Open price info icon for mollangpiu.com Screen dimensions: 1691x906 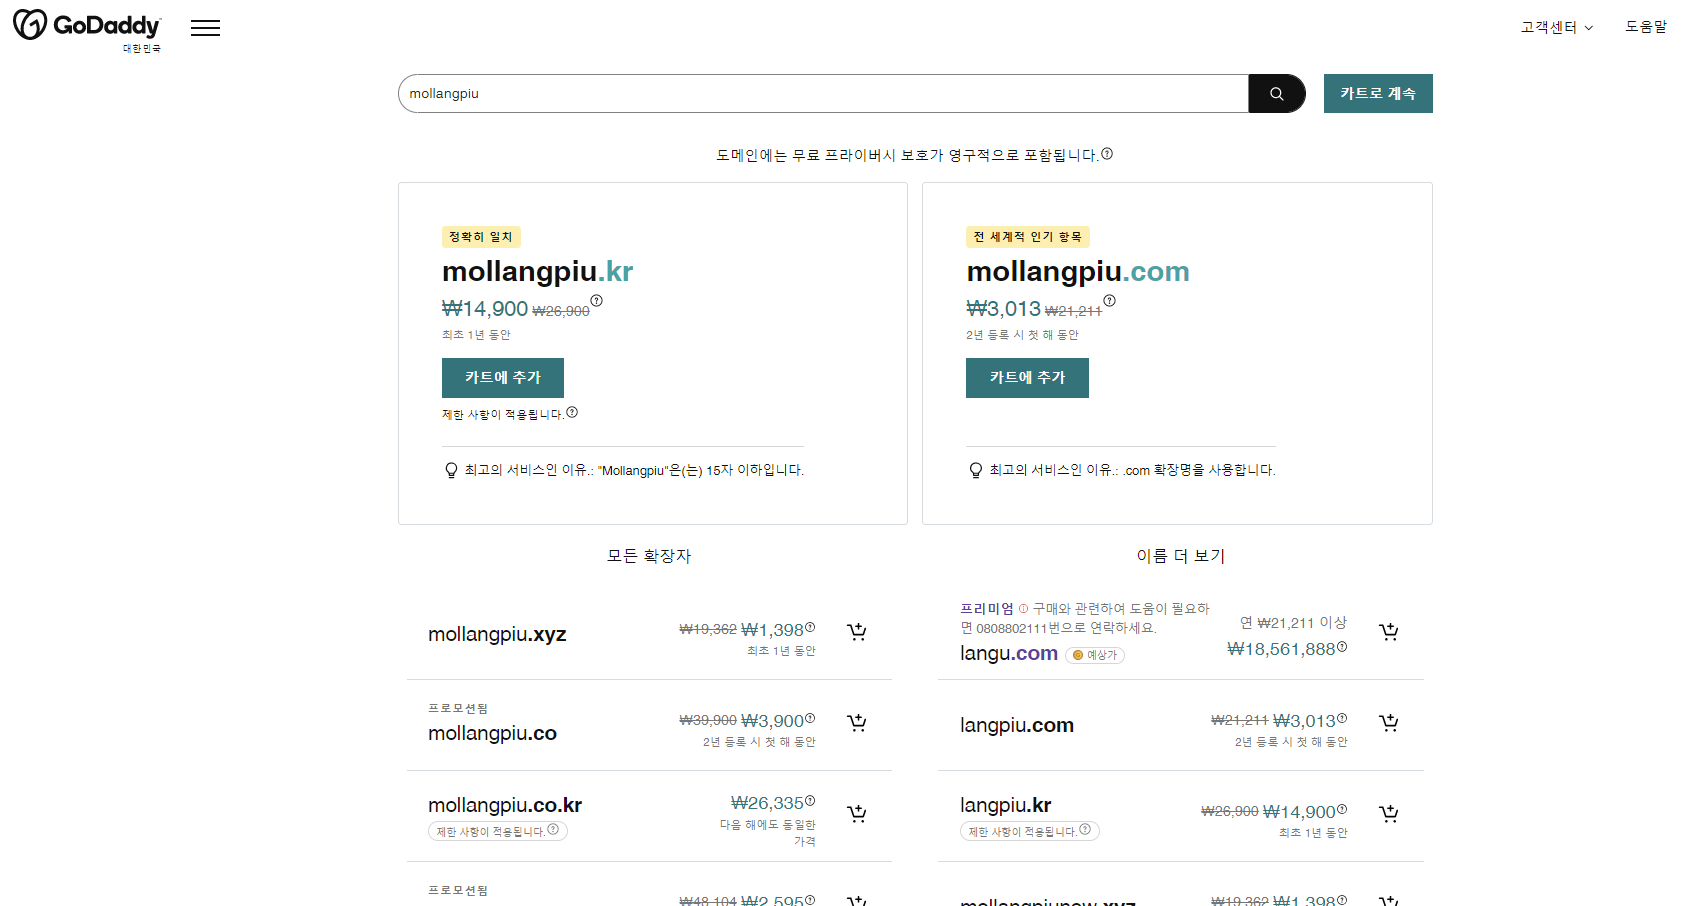pos(1109,301)
